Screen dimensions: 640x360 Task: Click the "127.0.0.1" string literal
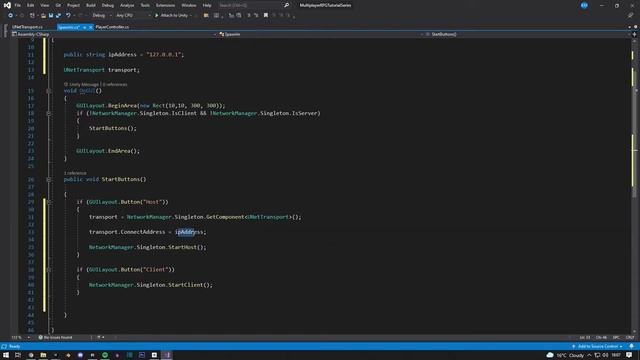pos(163,54)
